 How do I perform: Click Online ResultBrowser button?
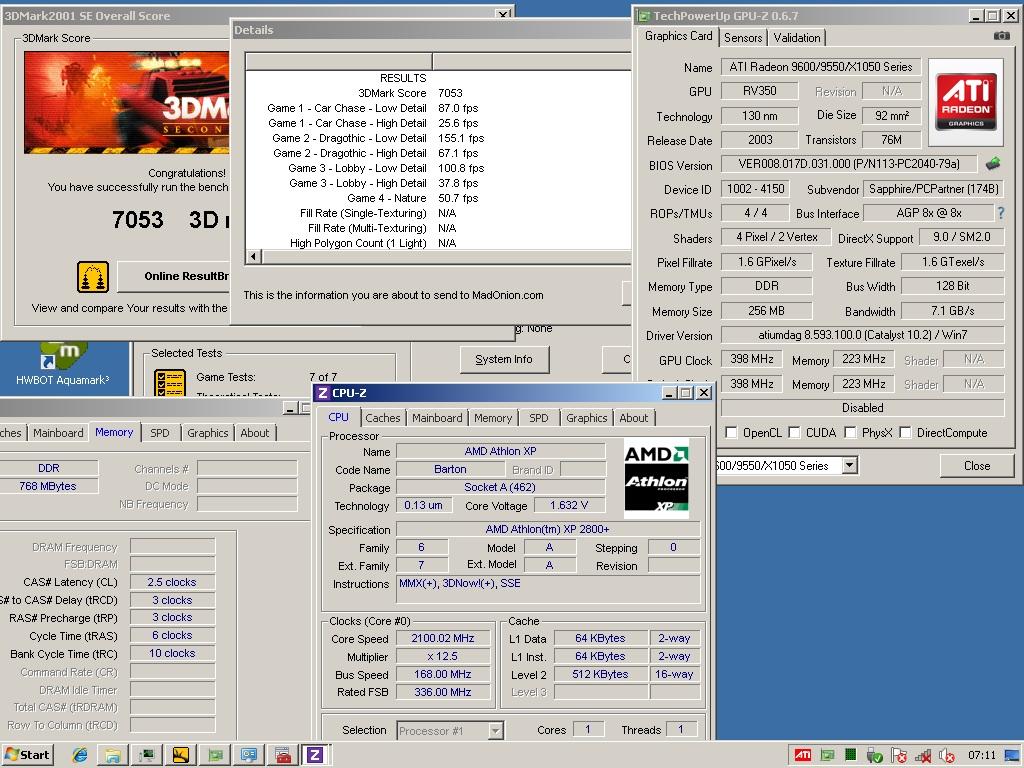pos(174,276)
